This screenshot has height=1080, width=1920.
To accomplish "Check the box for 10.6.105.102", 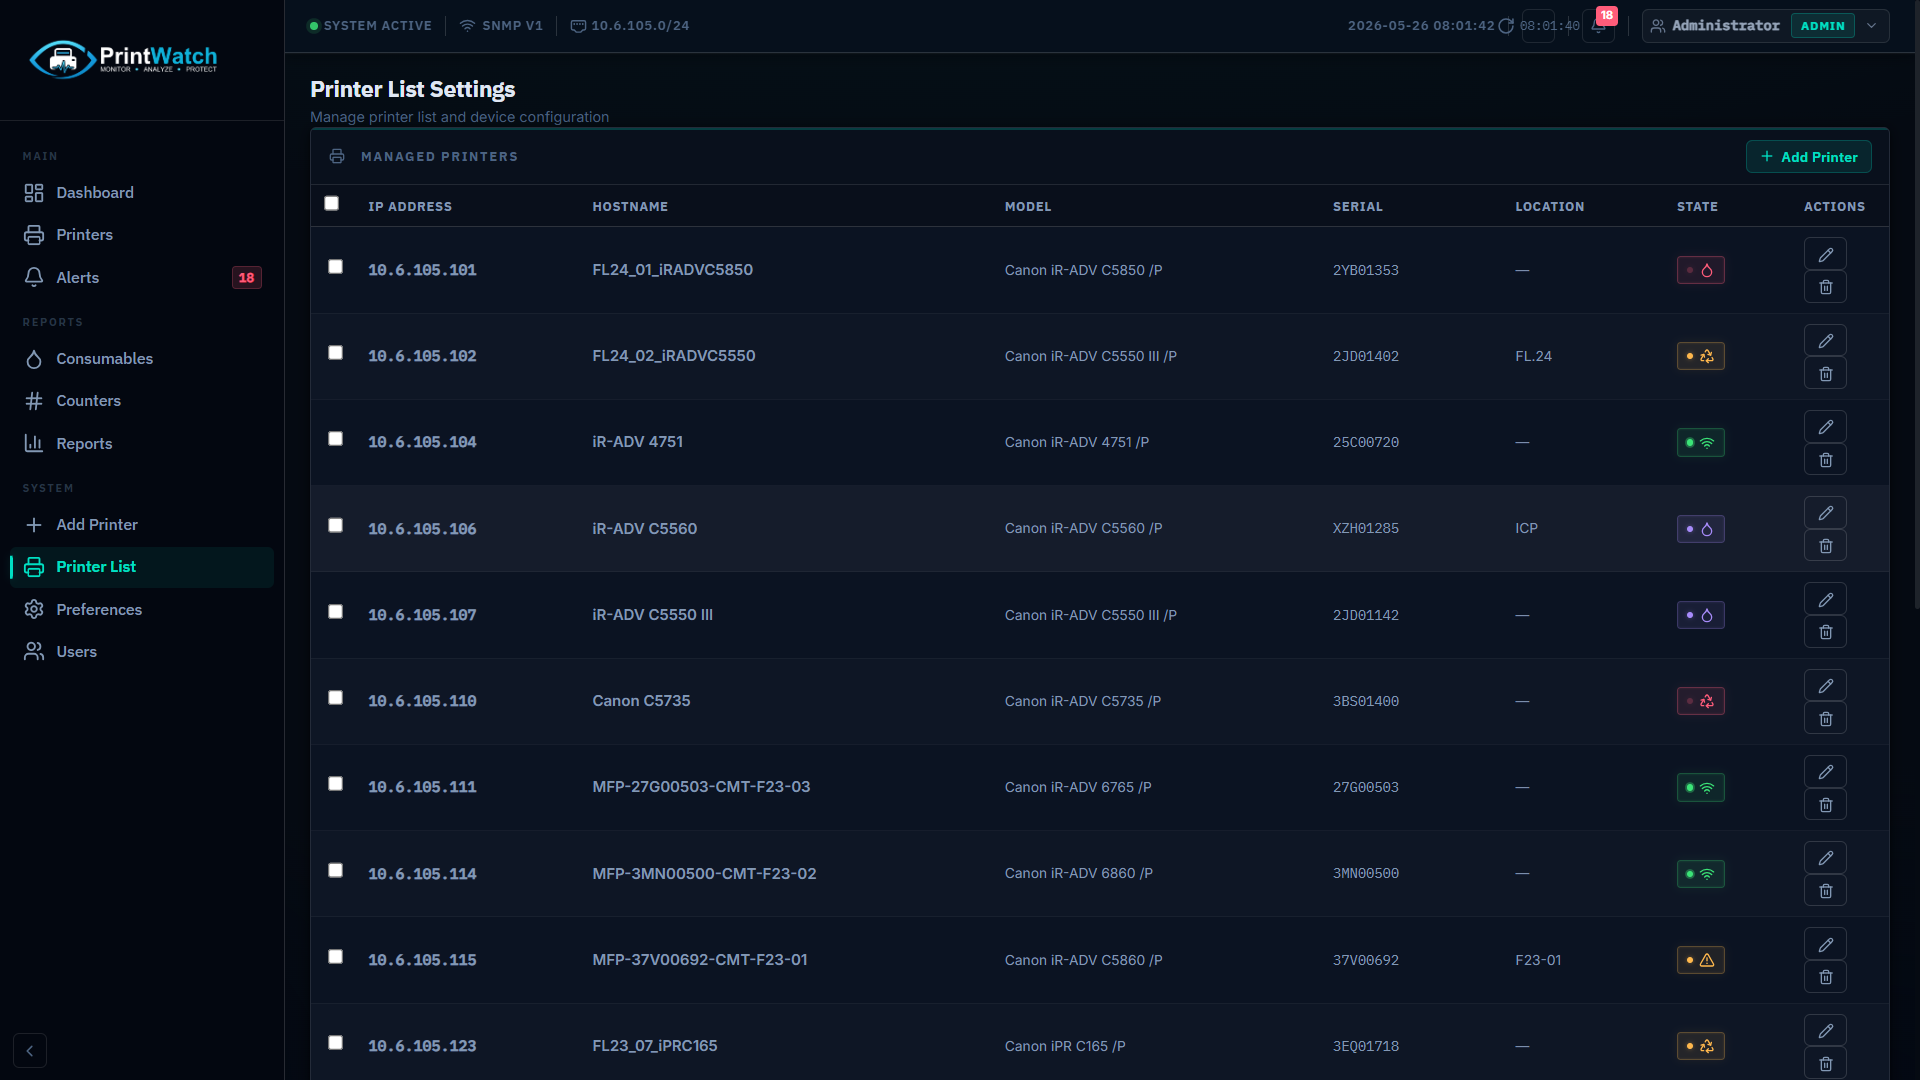I will click(x=336, y=353).
